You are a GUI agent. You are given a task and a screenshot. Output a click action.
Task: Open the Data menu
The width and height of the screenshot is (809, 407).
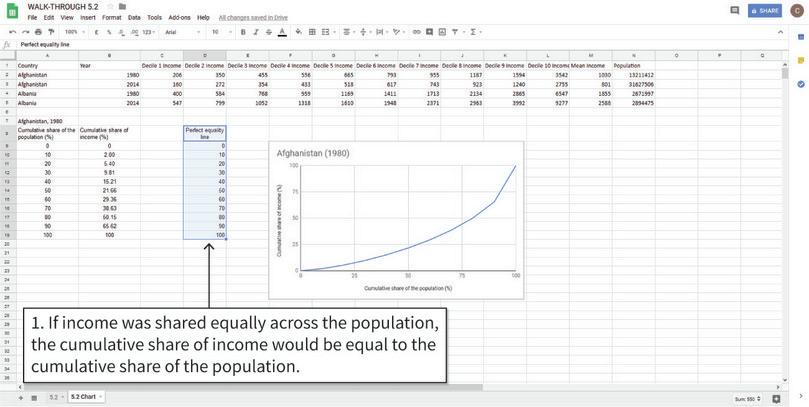[134, 18]
